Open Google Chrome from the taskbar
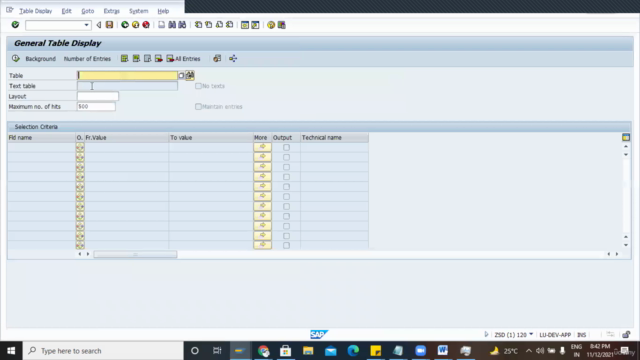 pos(263,351)
